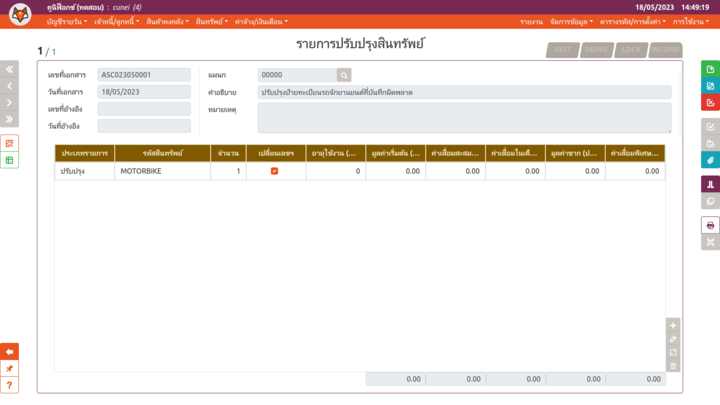Open the orange search records icon
720x405 pixels.
click(x=9, y=143)
